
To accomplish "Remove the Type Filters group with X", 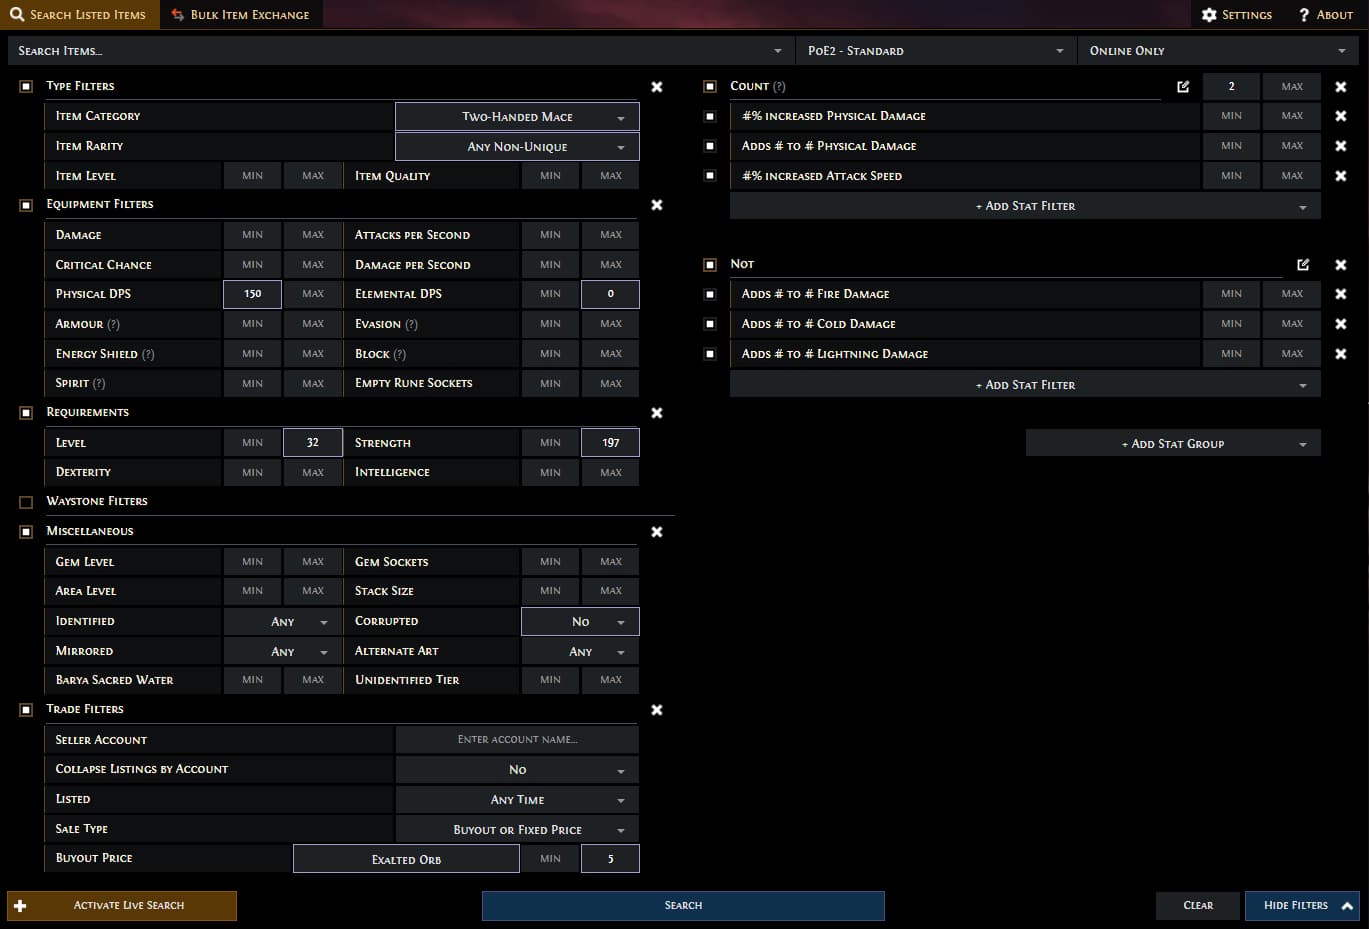I will coord(657,87).
